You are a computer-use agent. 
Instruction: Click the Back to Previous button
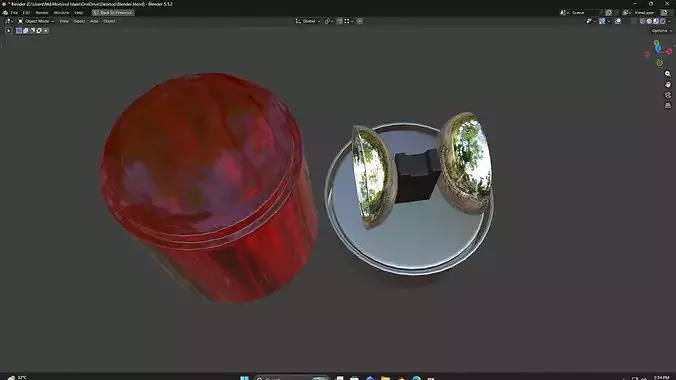113,13
